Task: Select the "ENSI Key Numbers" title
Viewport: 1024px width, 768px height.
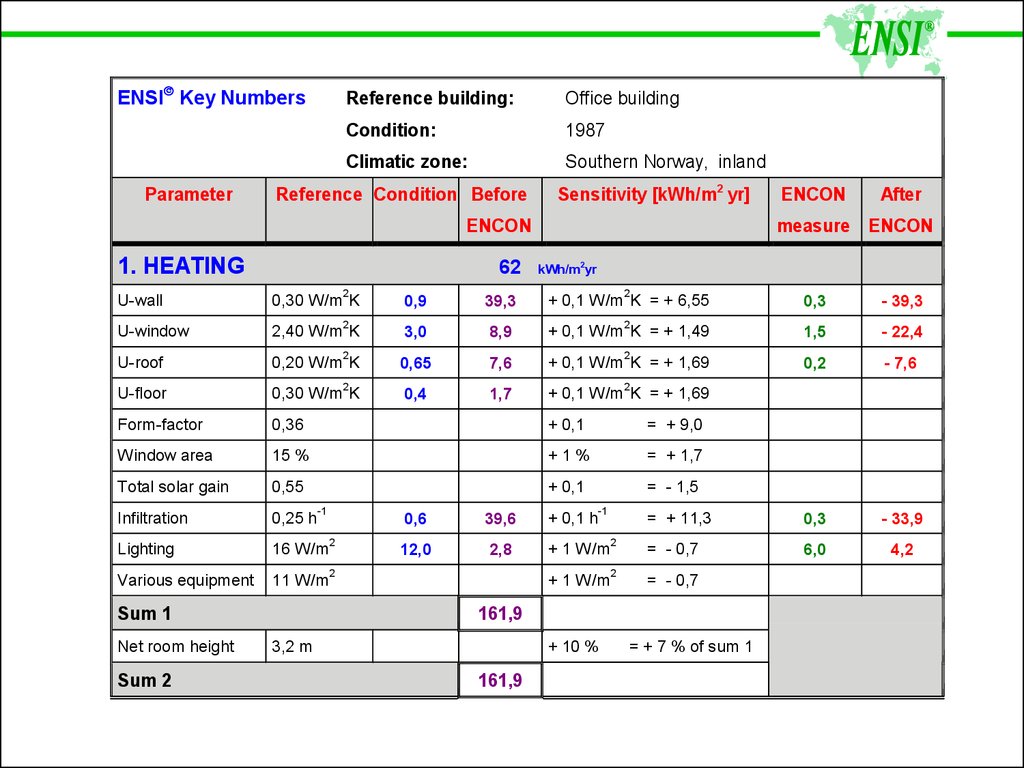Action: pos(211,97)
